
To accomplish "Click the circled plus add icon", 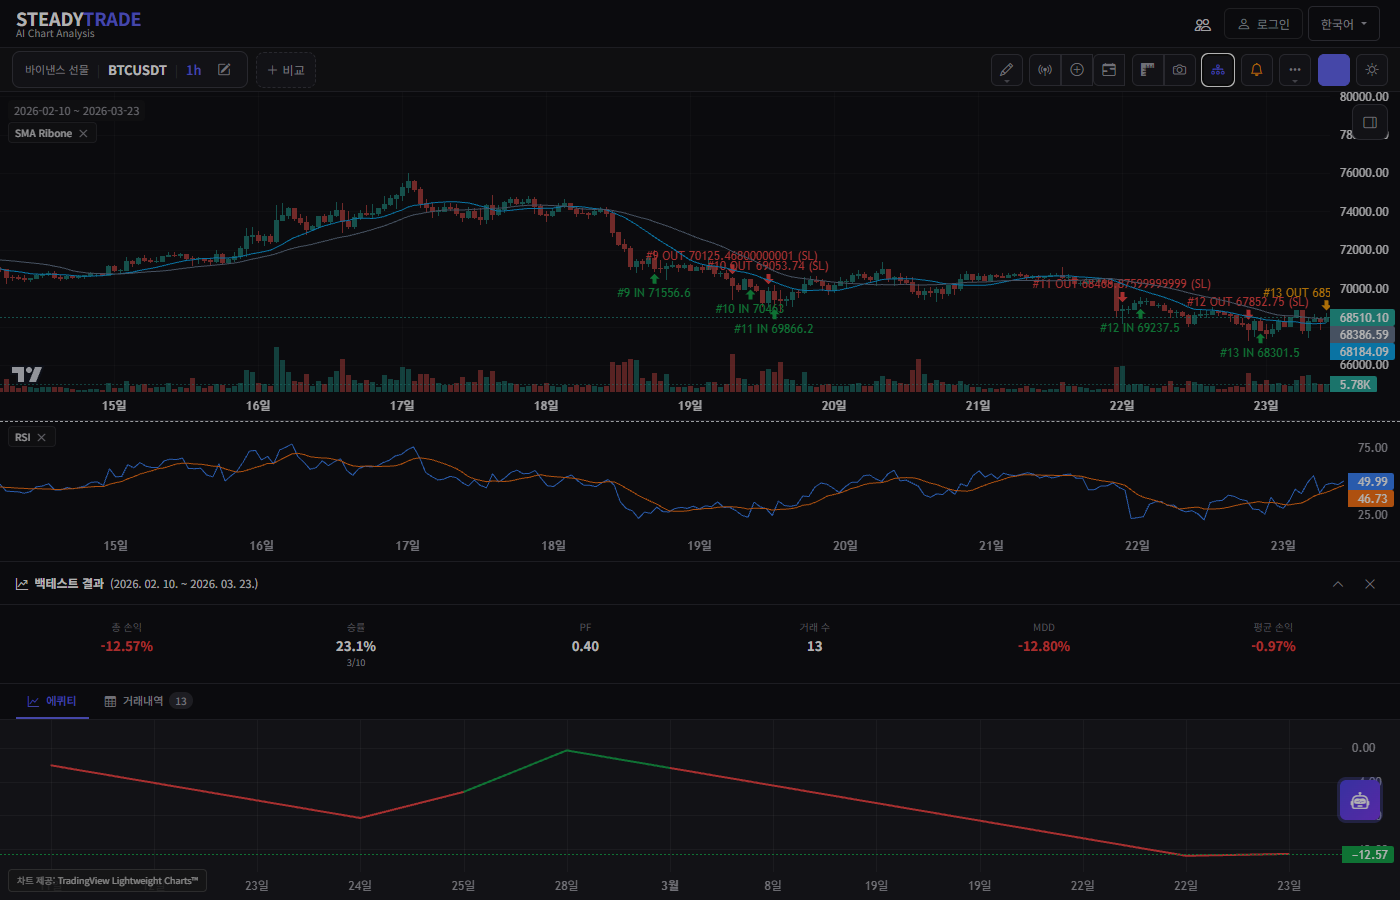I will [1077, 70].
